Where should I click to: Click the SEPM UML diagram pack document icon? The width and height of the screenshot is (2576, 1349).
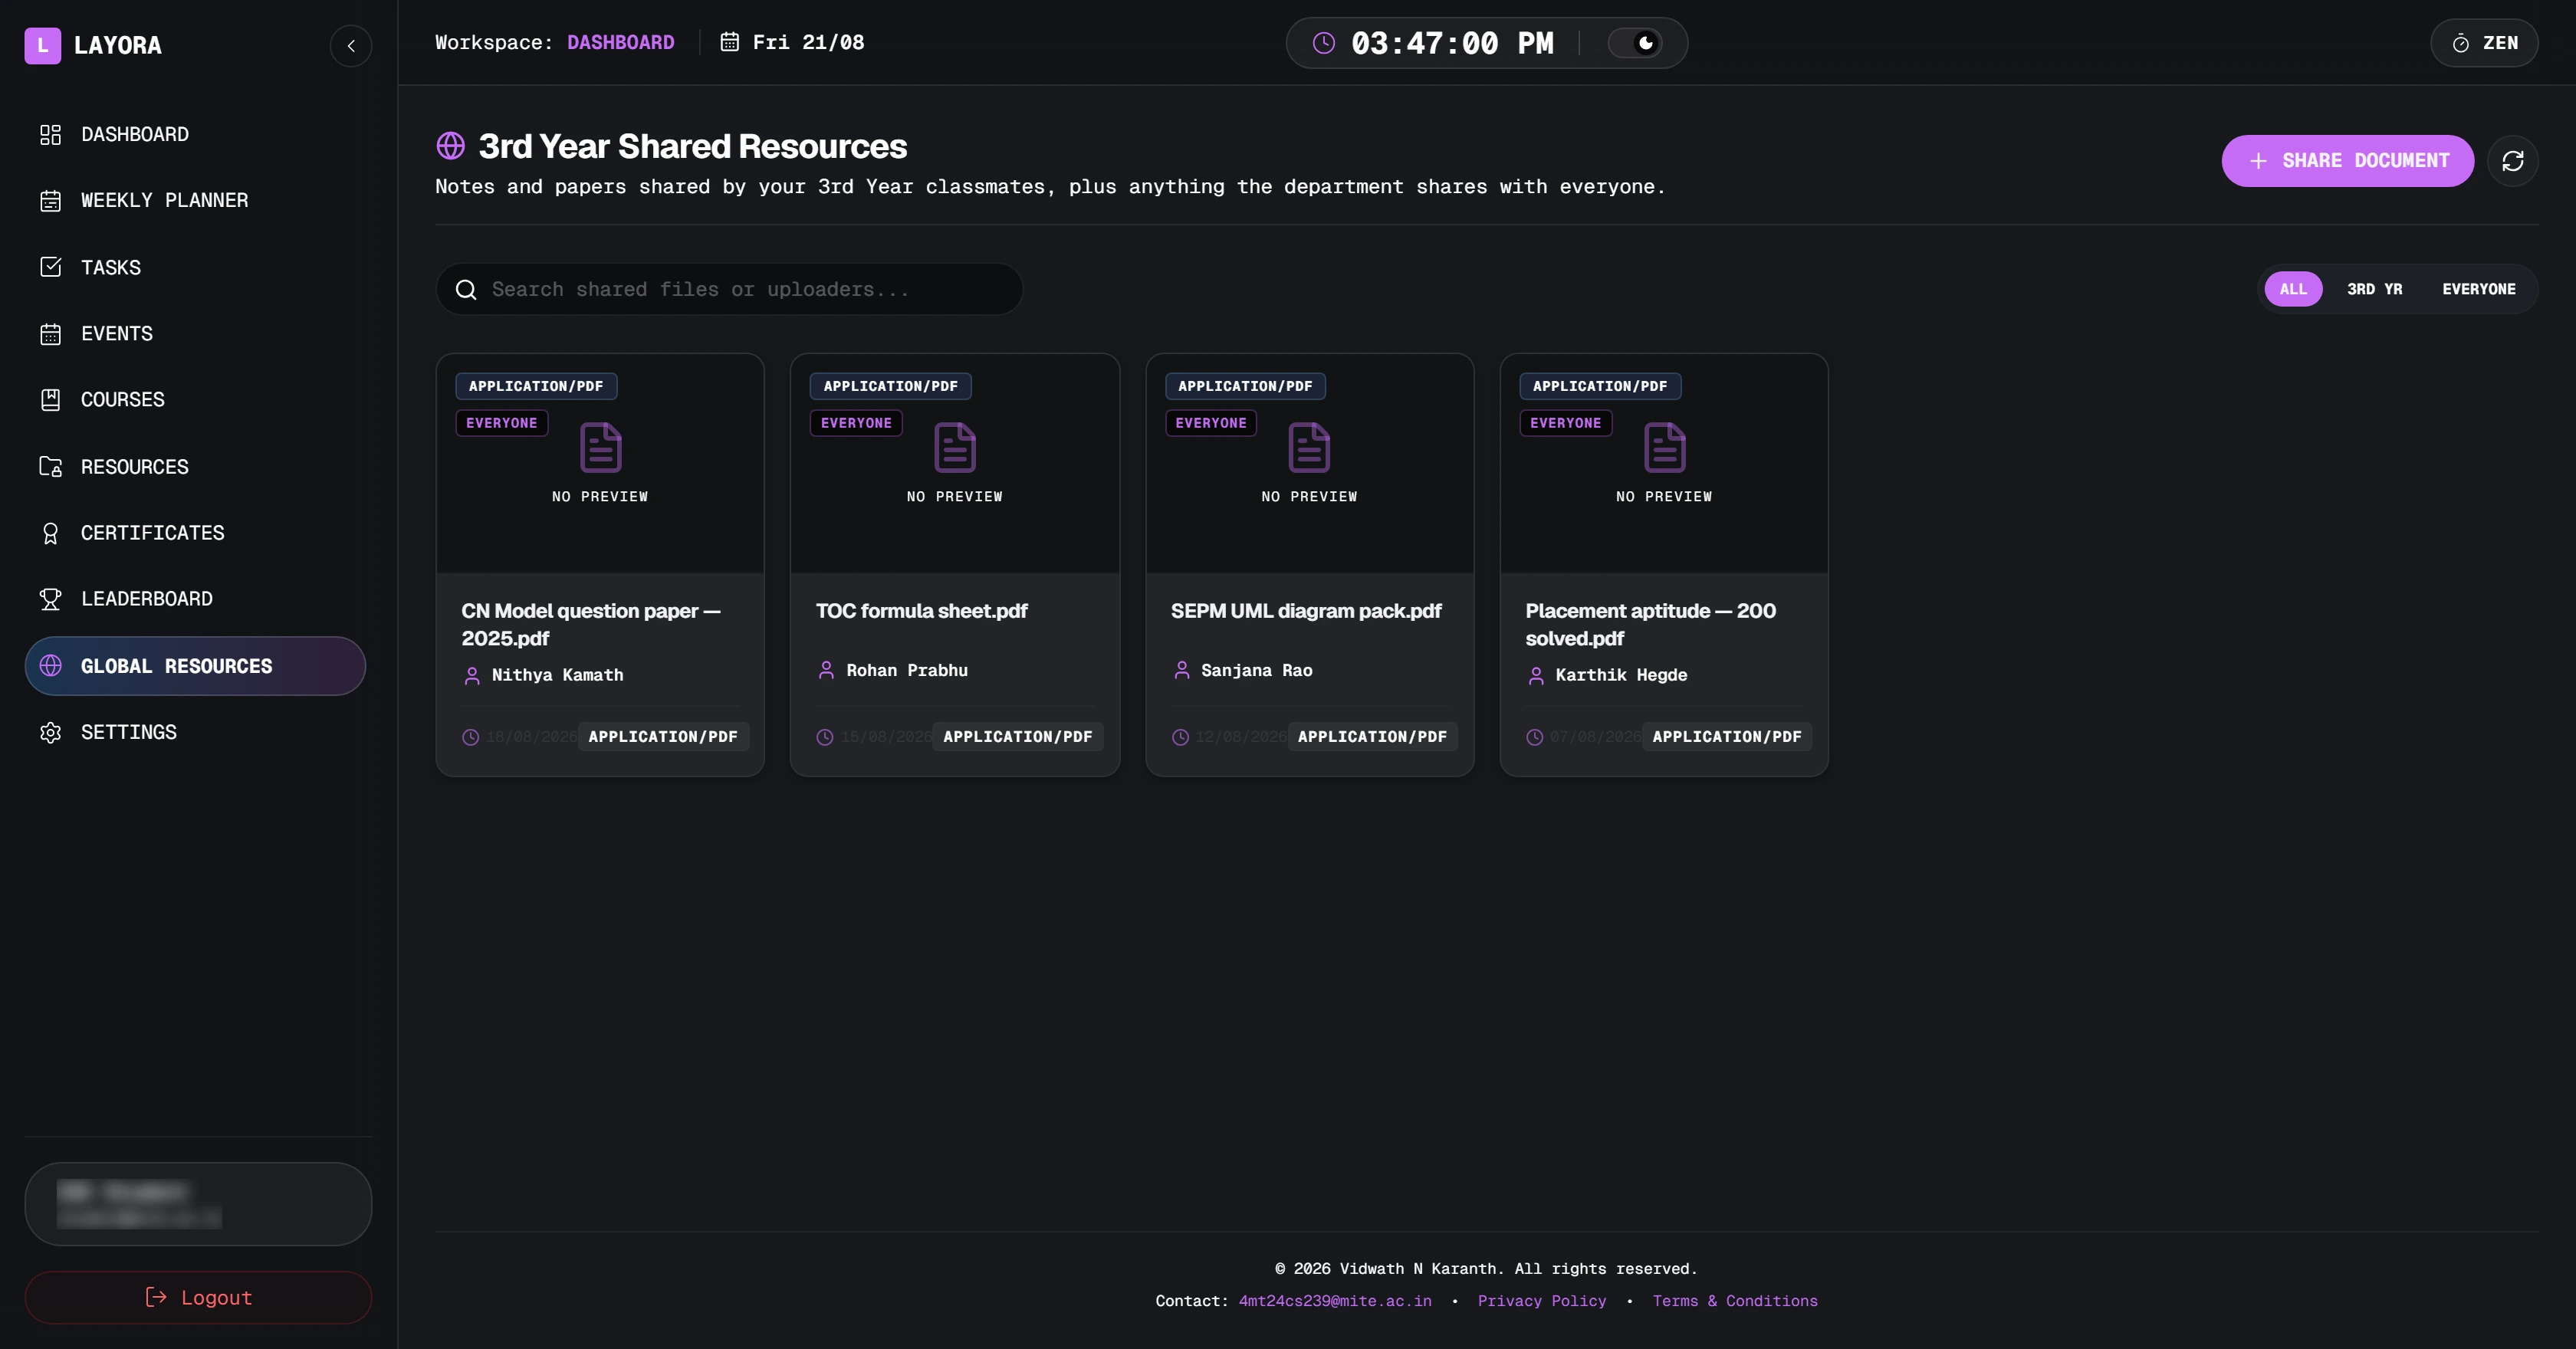1309,447
